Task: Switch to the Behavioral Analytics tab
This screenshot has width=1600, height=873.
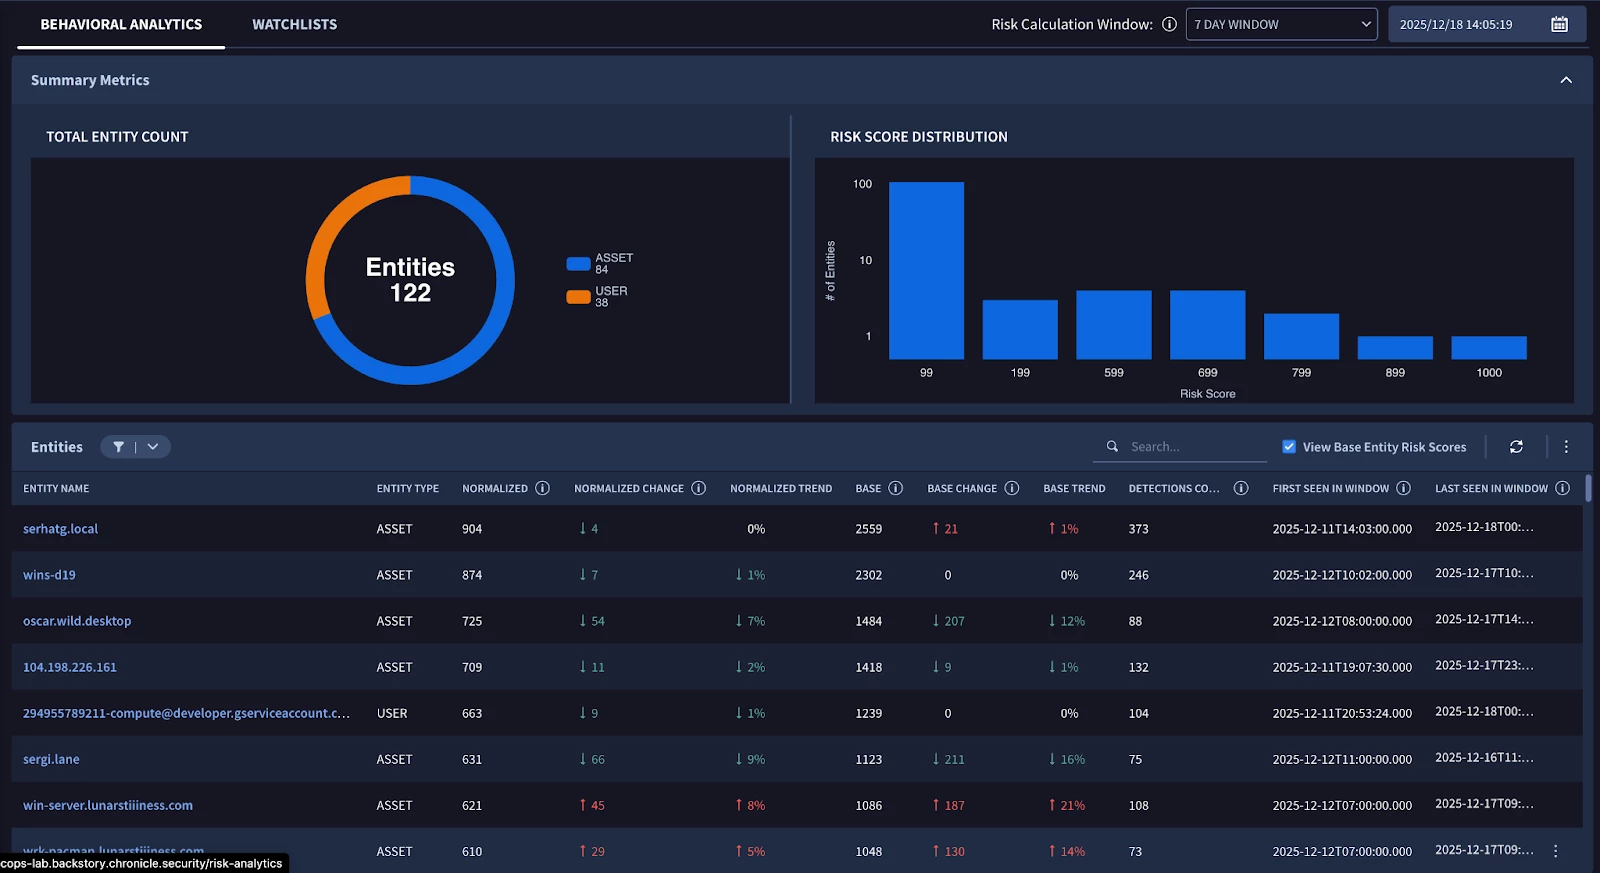Action: click(121, 24)
